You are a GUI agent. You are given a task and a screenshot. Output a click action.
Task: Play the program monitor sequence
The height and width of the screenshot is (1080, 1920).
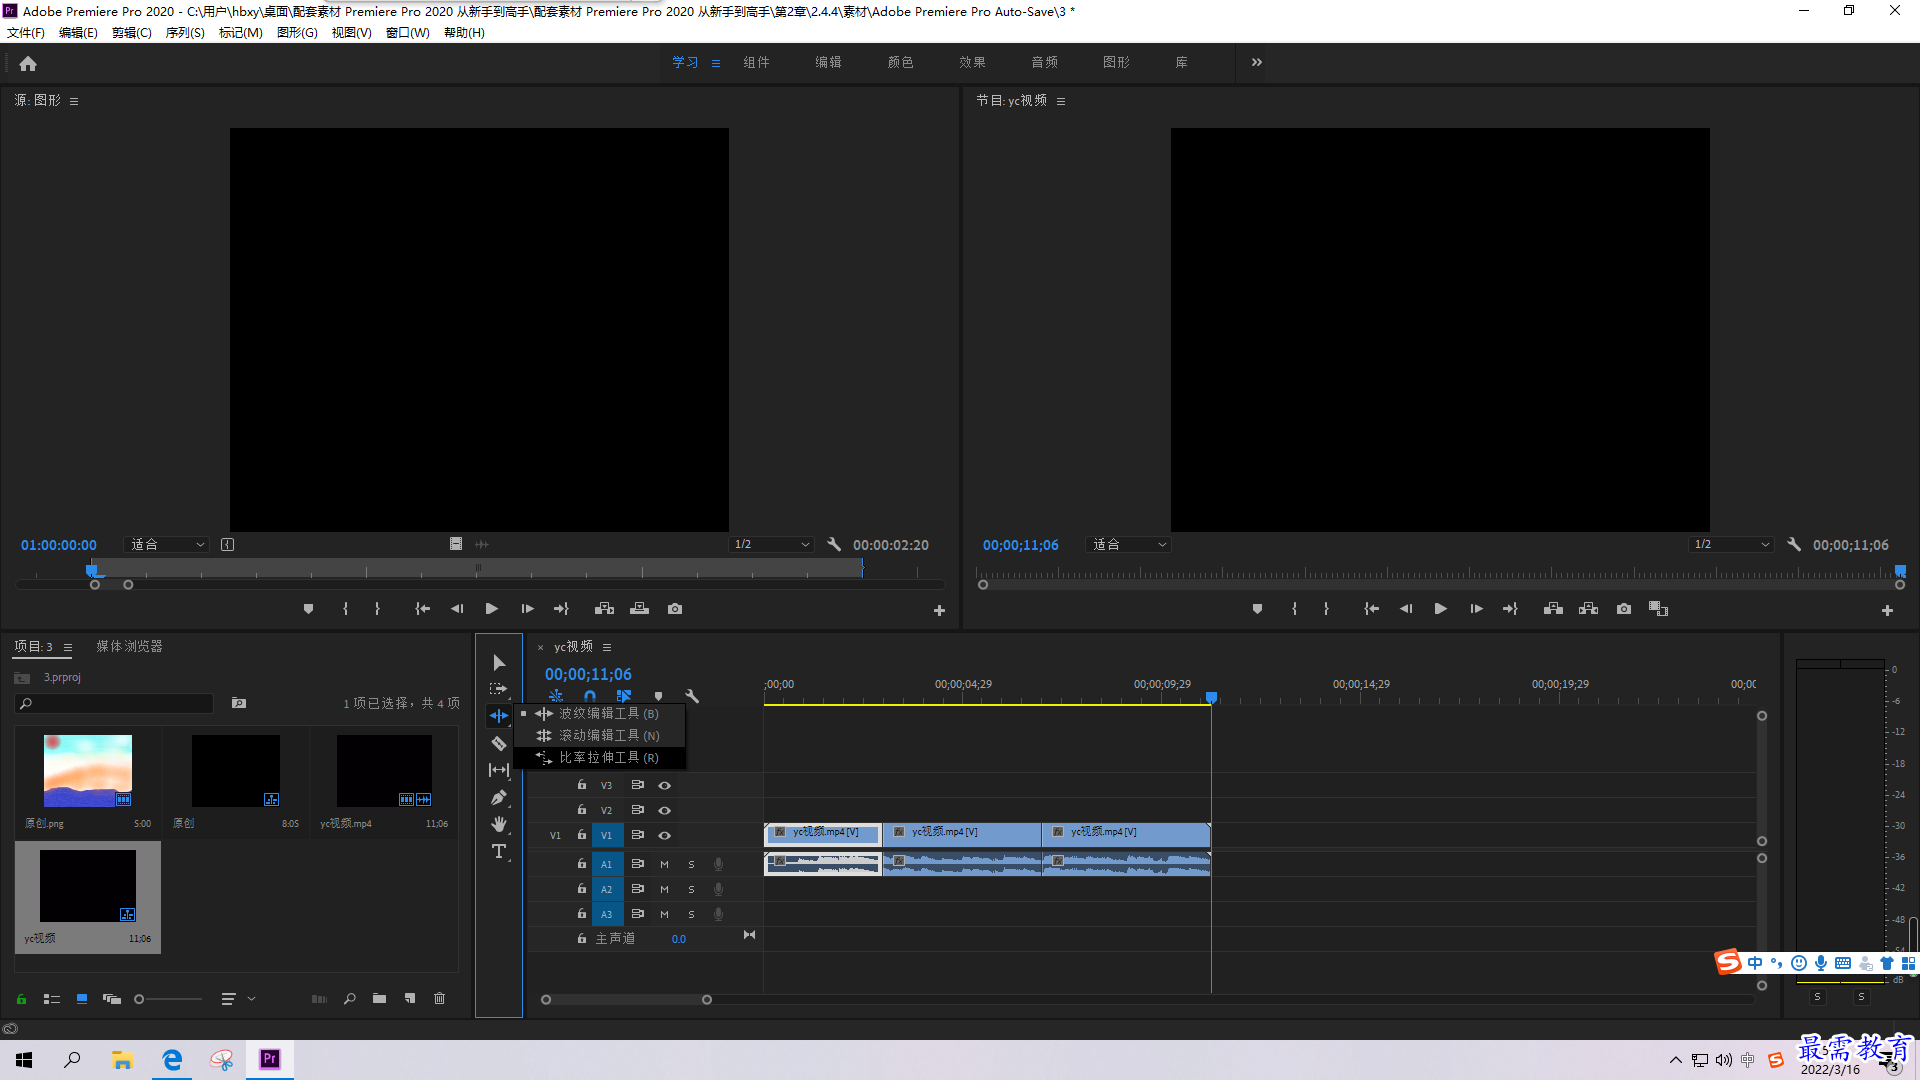1441,609
